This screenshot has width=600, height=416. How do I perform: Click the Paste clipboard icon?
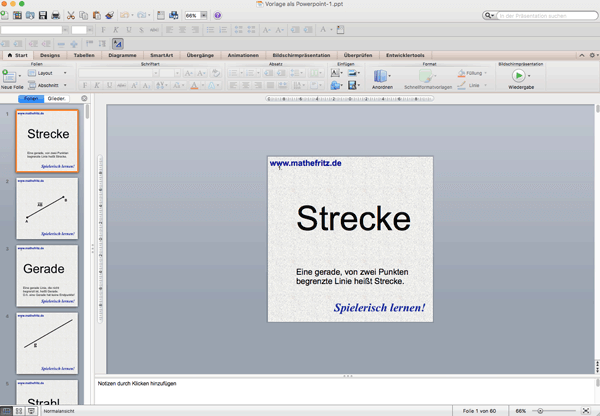click(x=97, y=15)
